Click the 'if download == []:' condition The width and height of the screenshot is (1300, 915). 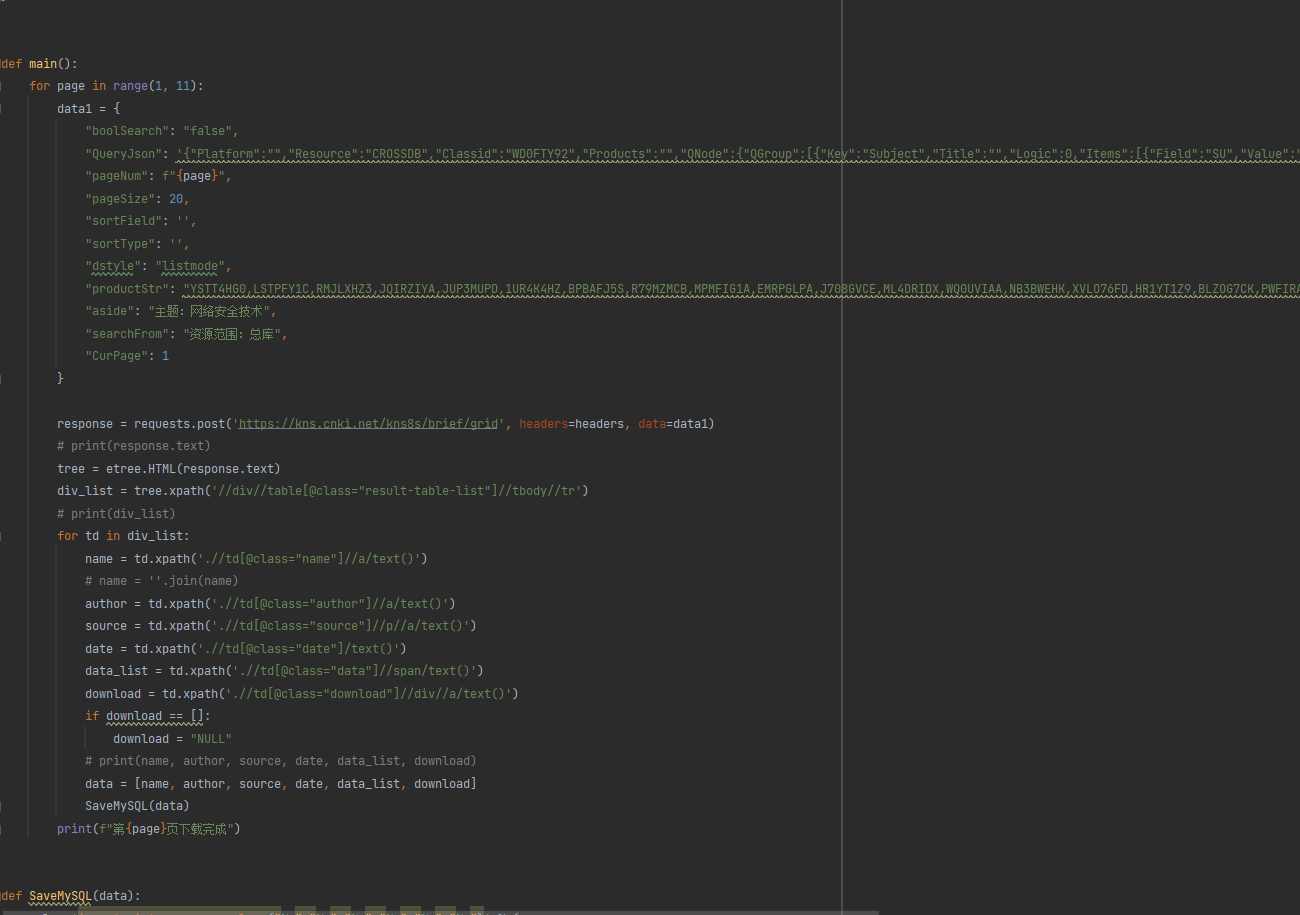(x=148, y=716)
